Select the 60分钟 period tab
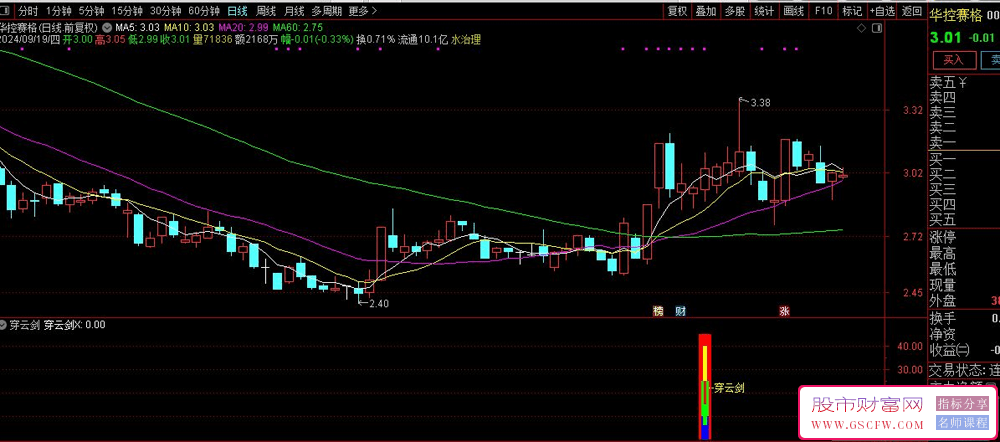 click(204, 11)
